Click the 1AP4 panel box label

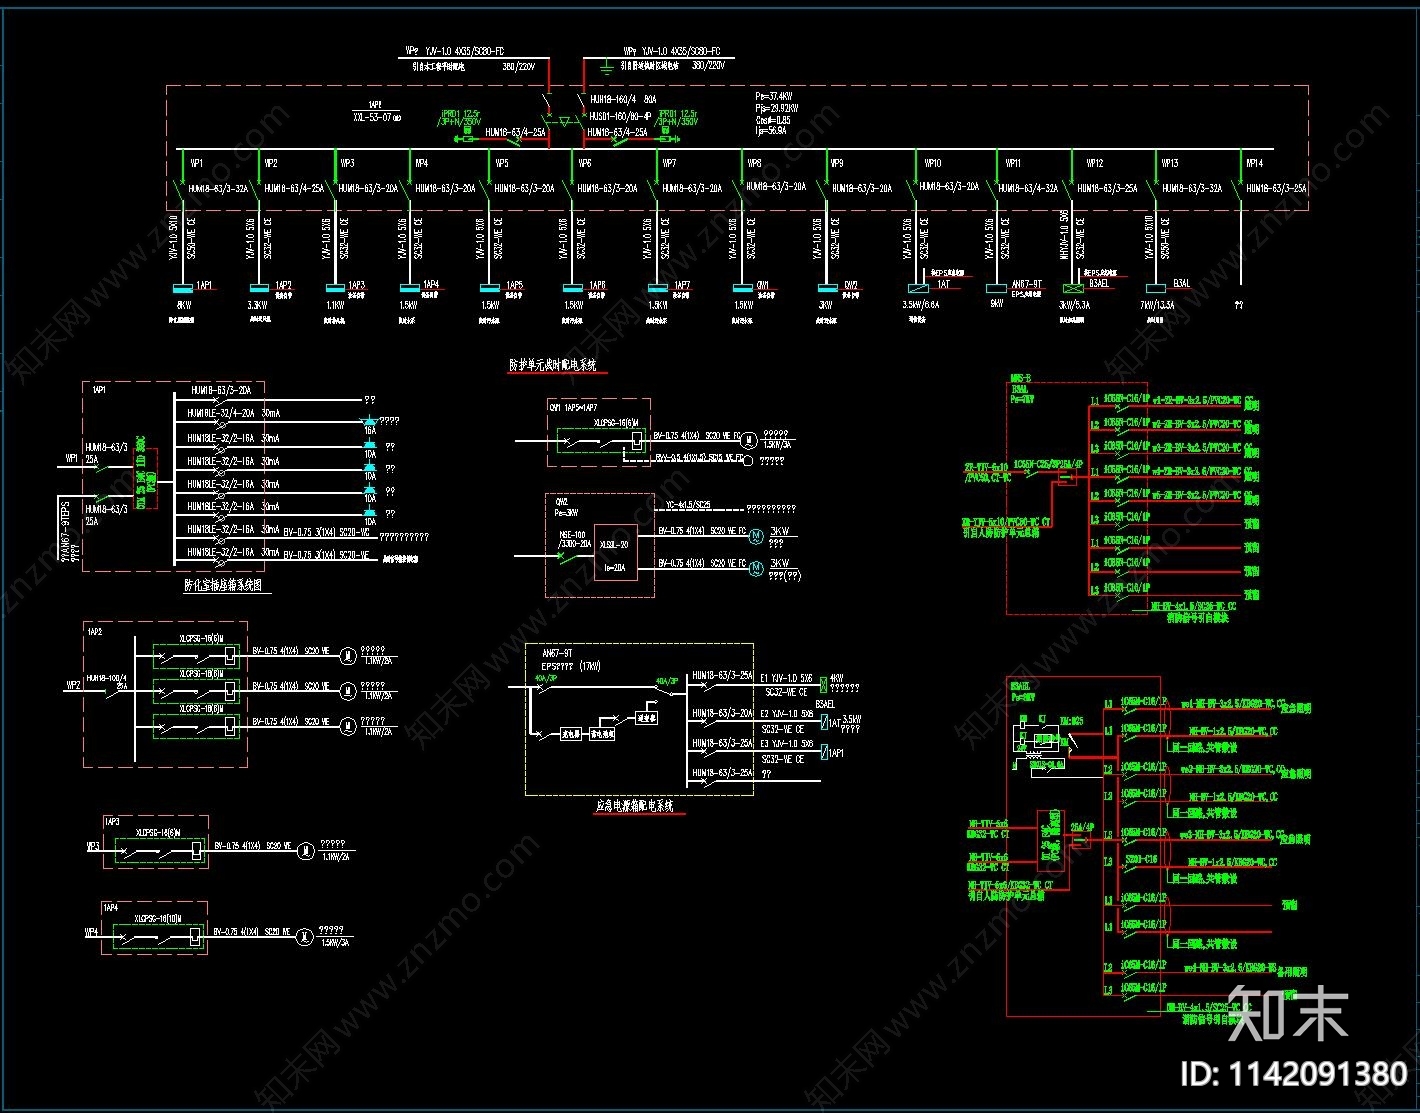(x=110, y=907)
